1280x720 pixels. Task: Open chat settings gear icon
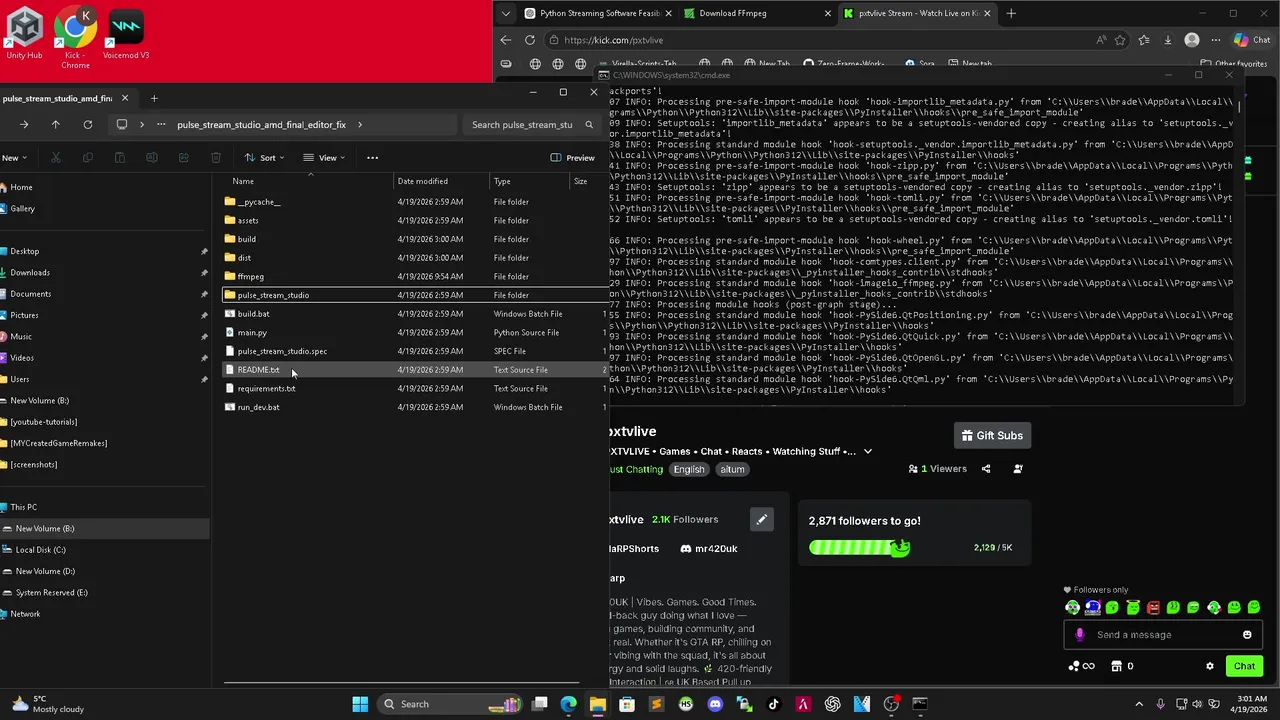(x=1210, y=666)
